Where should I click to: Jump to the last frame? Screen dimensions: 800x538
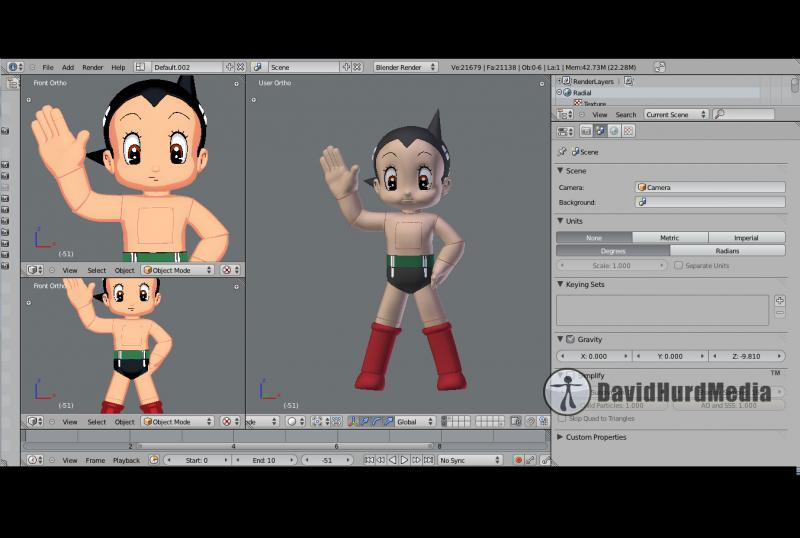[x=429, y=460]
